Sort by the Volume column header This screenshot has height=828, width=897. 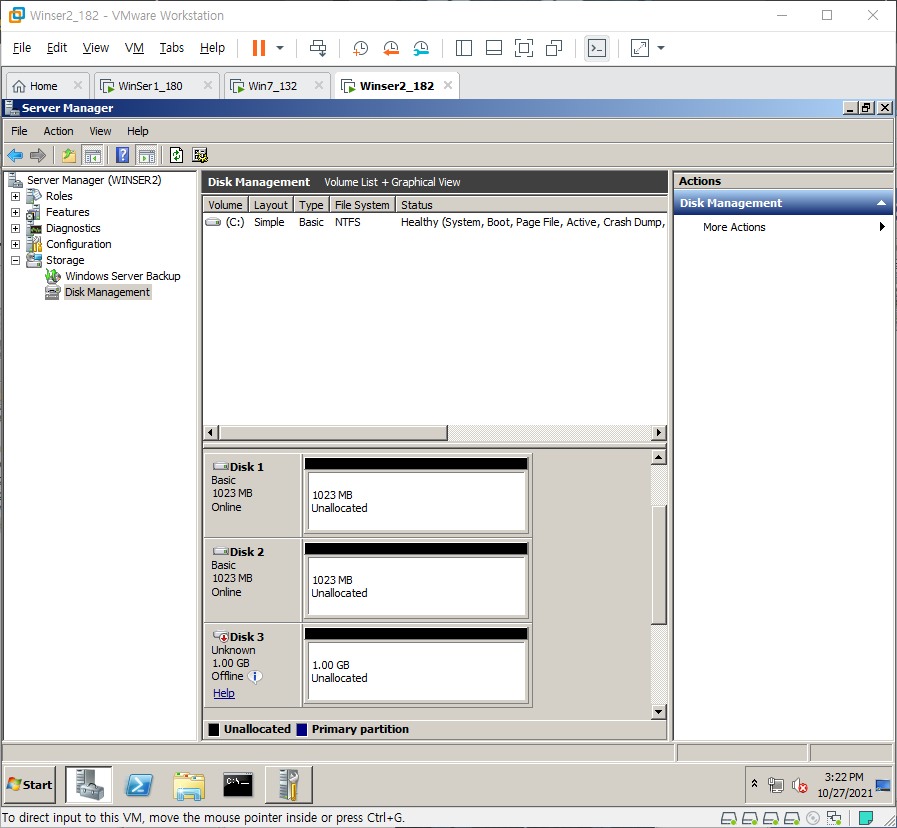pyautogui.click(x=225, y=205)
